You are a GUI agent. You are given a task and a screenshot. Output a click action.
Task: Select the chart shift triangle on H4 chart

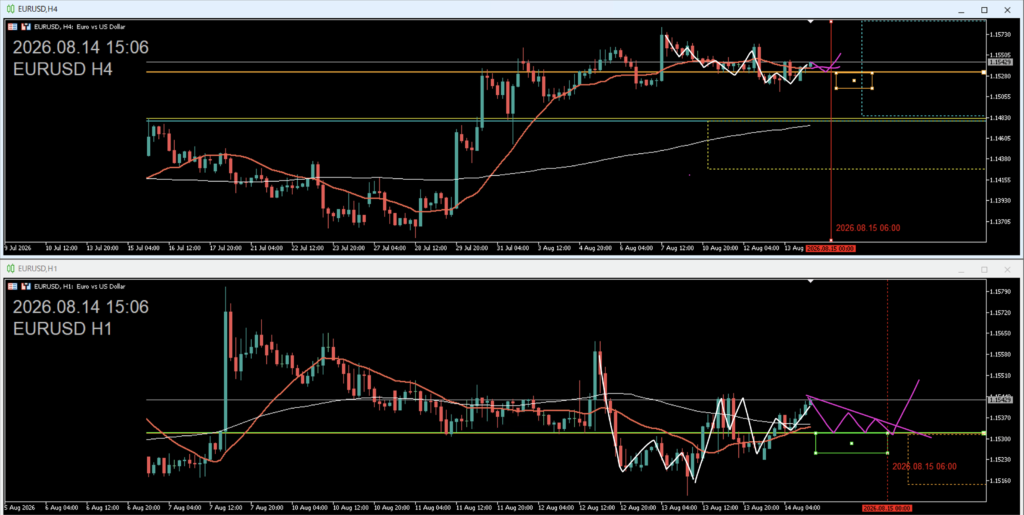[x=810, y=22]
